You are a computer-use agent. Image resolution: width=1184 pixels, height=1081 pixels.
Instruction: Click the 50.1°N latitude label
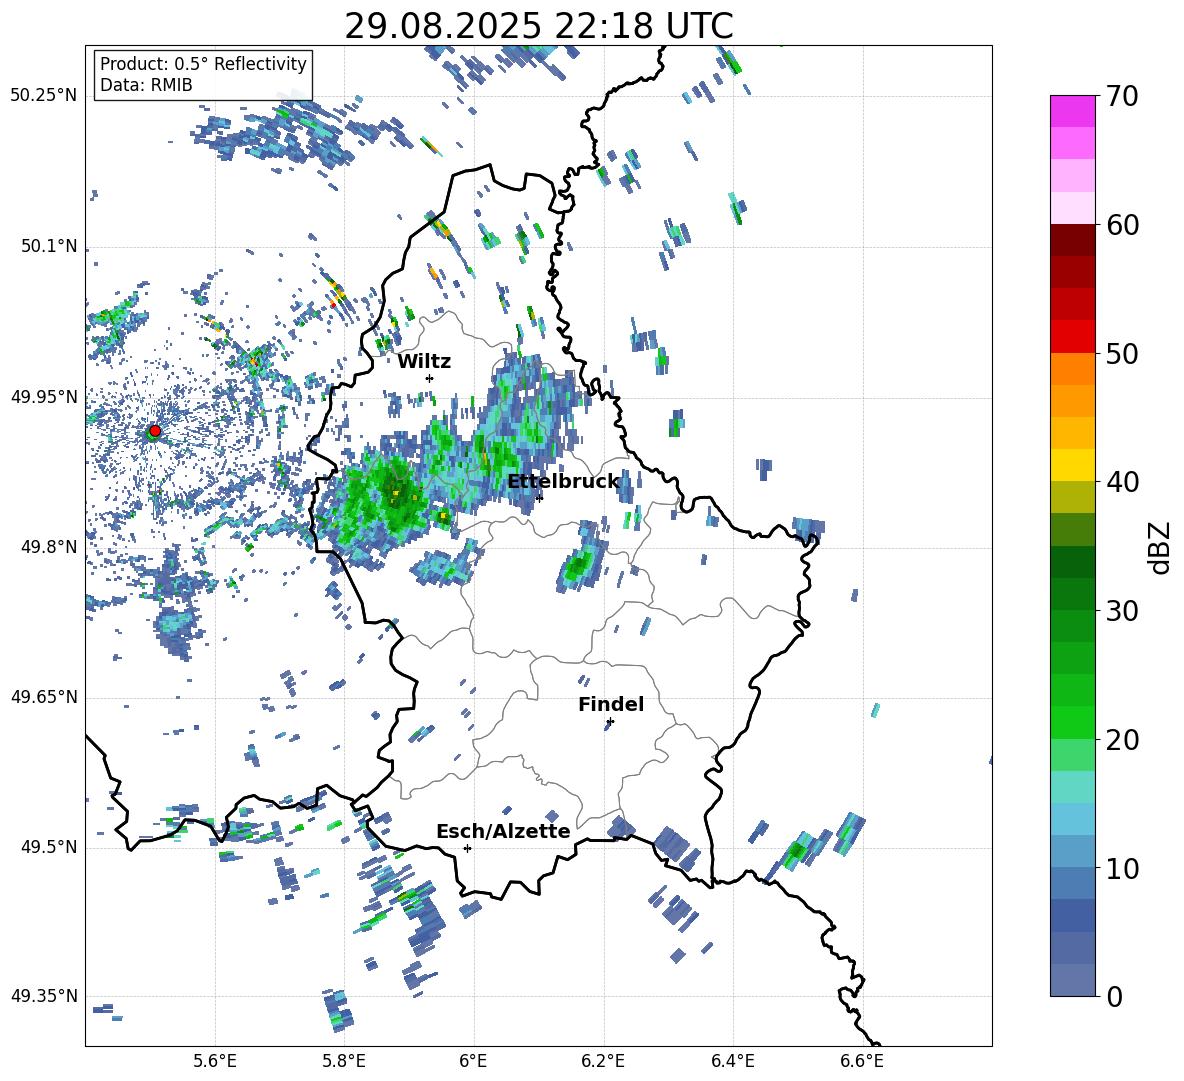(x=49, y=247)
